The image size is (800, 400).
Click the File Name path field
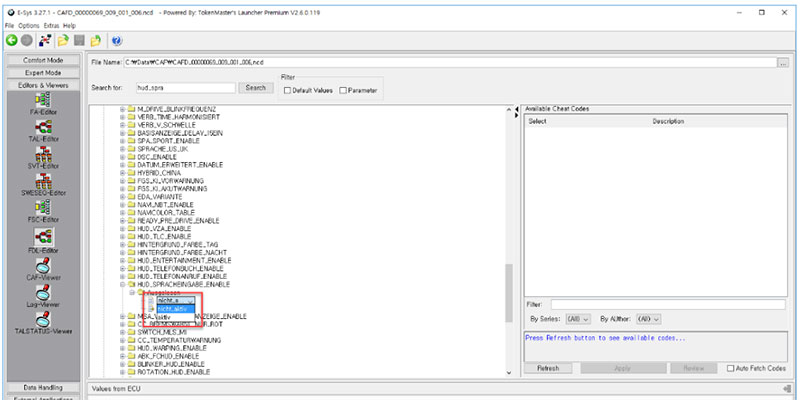pos(450,63)
